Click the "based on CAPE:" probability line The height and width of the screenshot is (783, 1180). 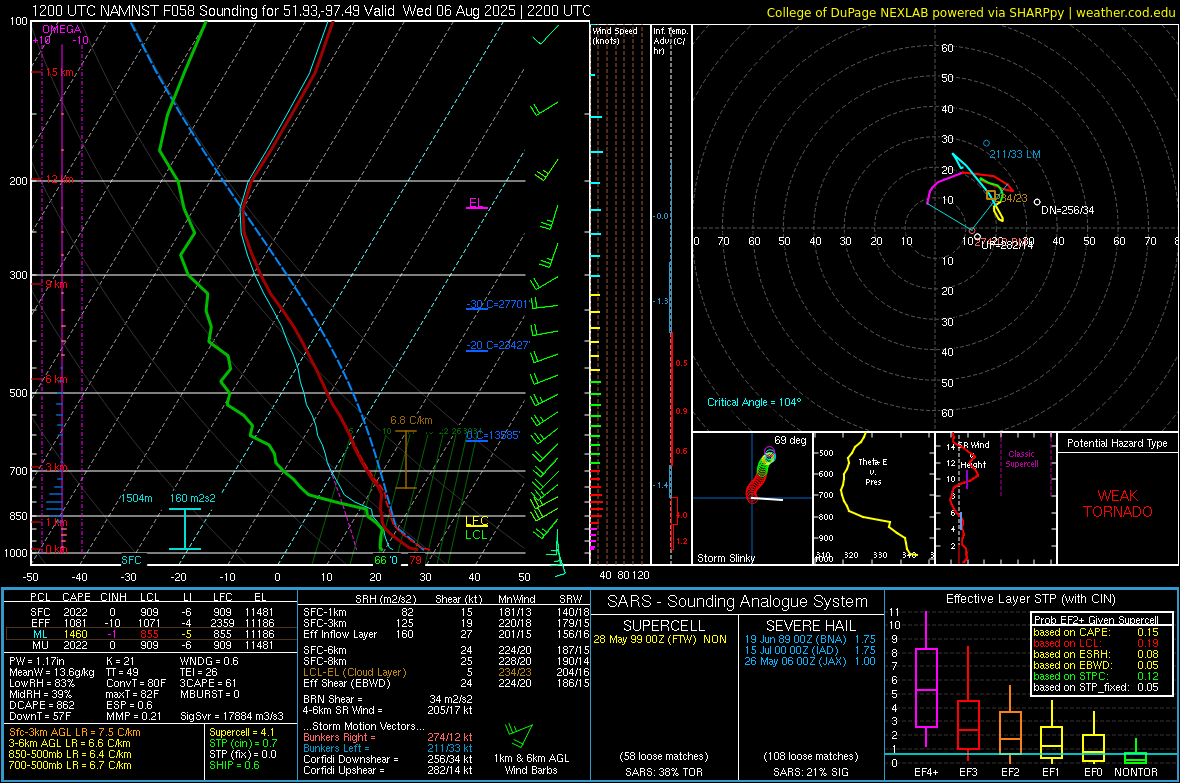point(1096,632)
